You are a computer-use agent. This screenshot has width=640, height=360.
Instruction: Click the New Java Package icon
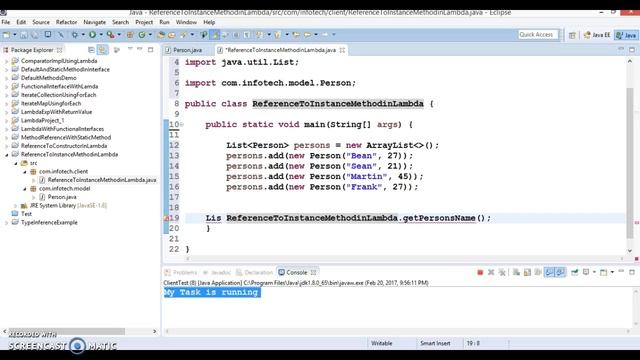[x=130, y=35]
